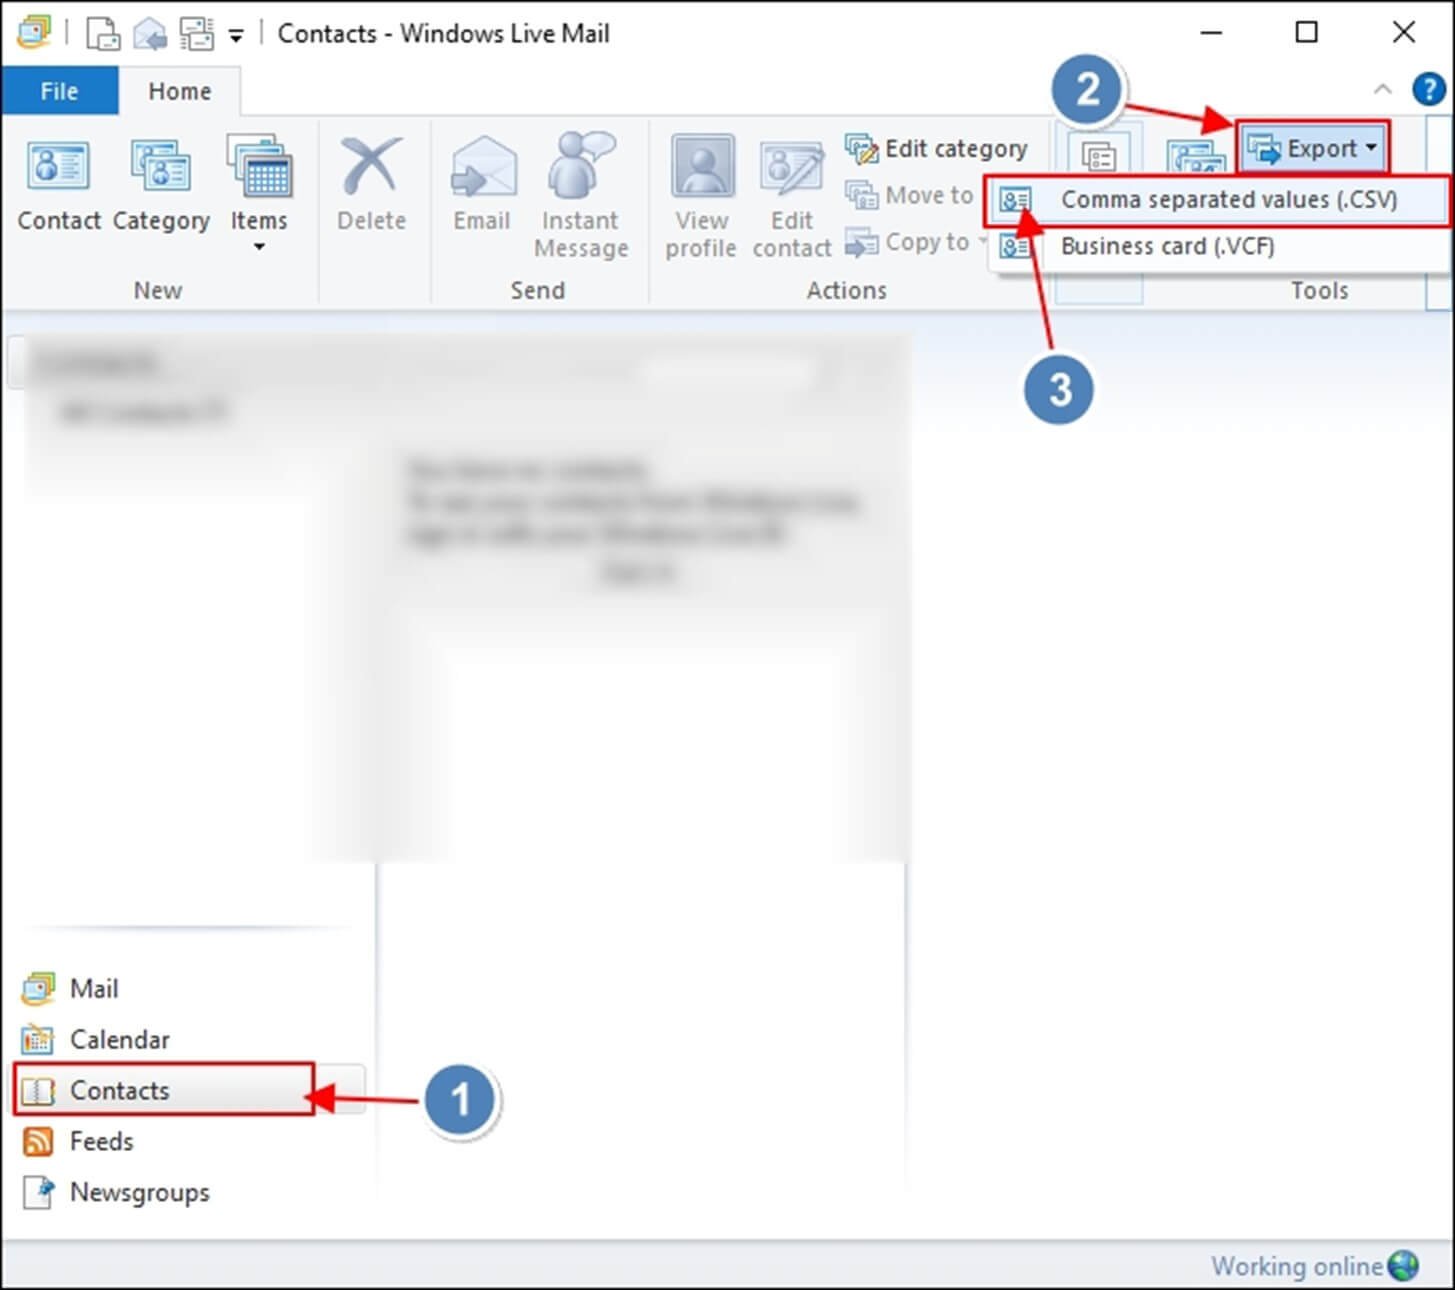Click Newsgroups in the navigation pane
This screenshot has height=1290, width=1455.
[139, 1192]
